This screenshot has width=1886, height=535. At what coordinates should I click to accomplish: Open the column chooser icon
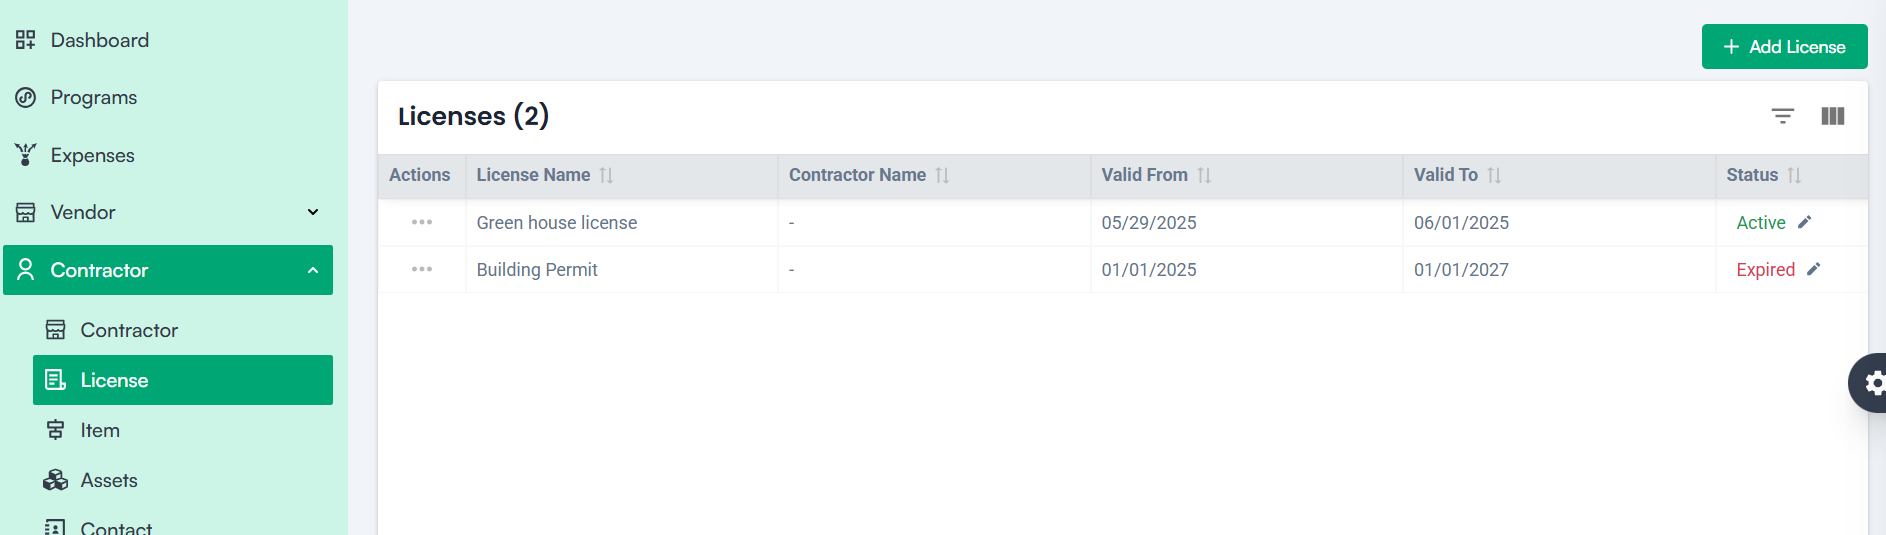tap(1832, 116)
